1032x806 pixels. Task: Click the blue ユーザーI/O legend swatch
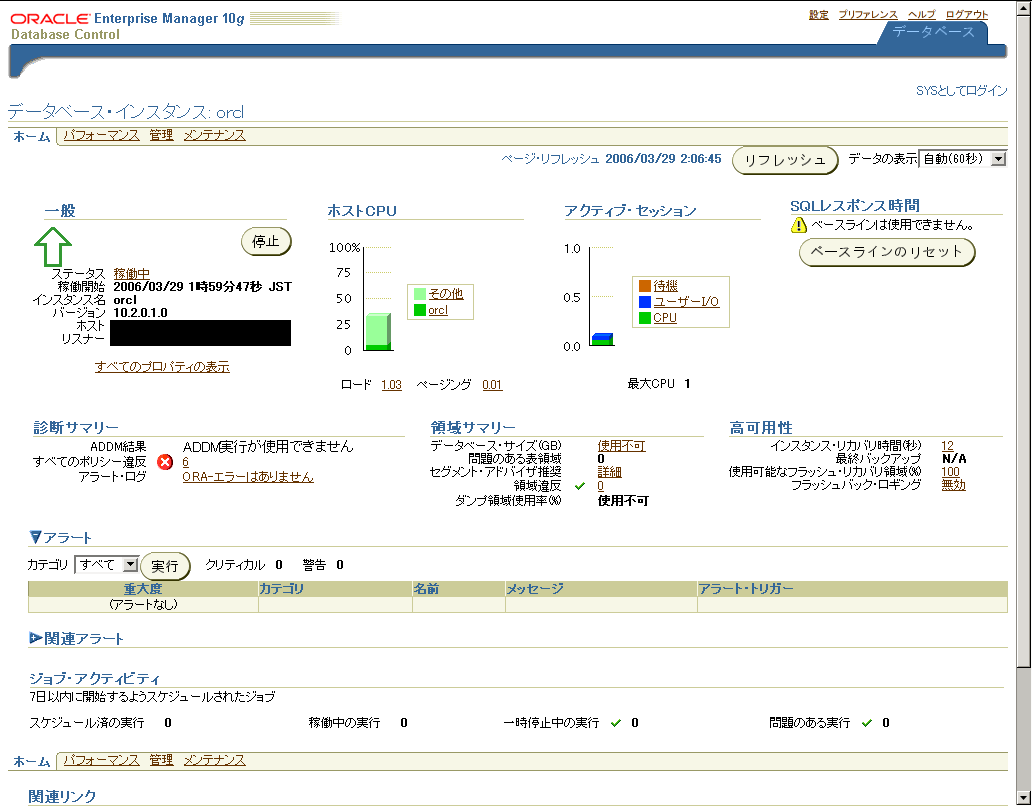[644, 301]
